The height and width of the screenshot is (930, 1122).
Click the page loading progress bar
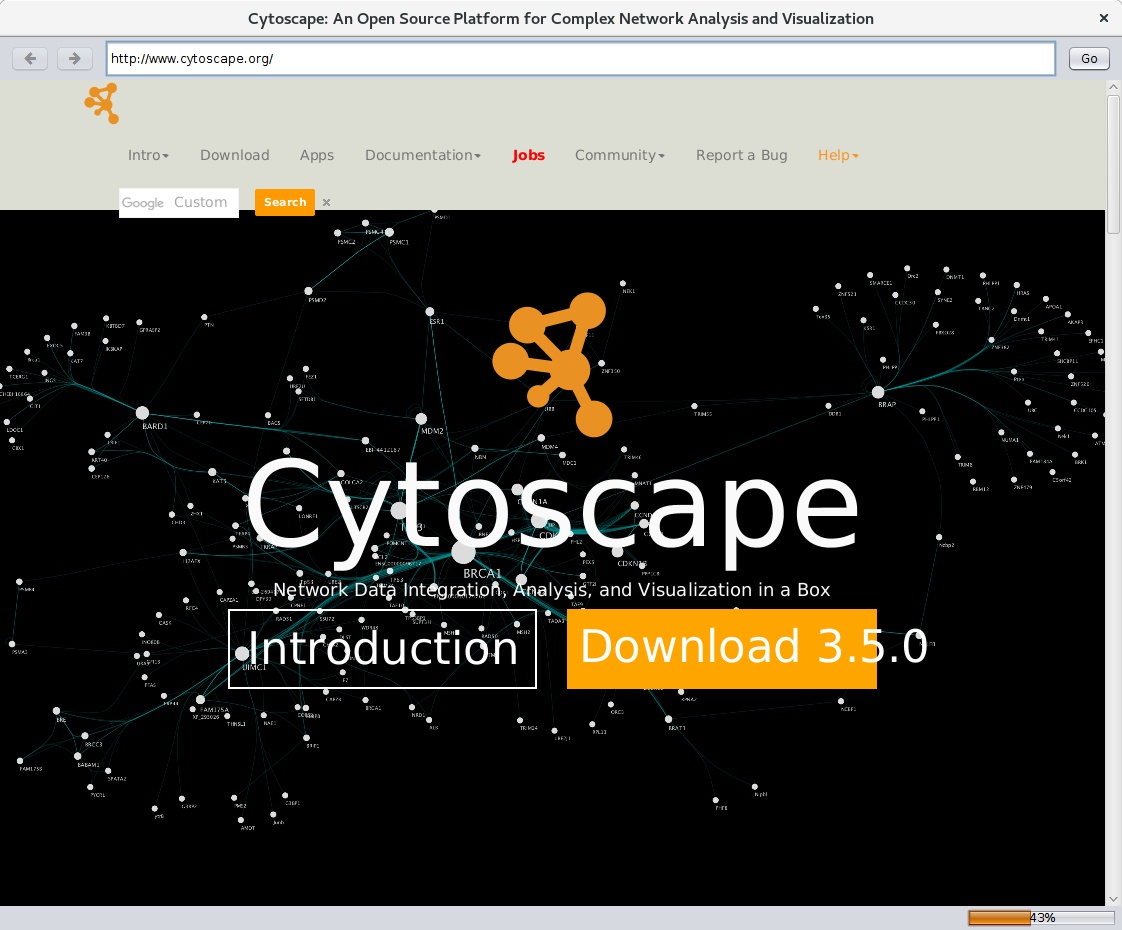[x=1040, y=918]
